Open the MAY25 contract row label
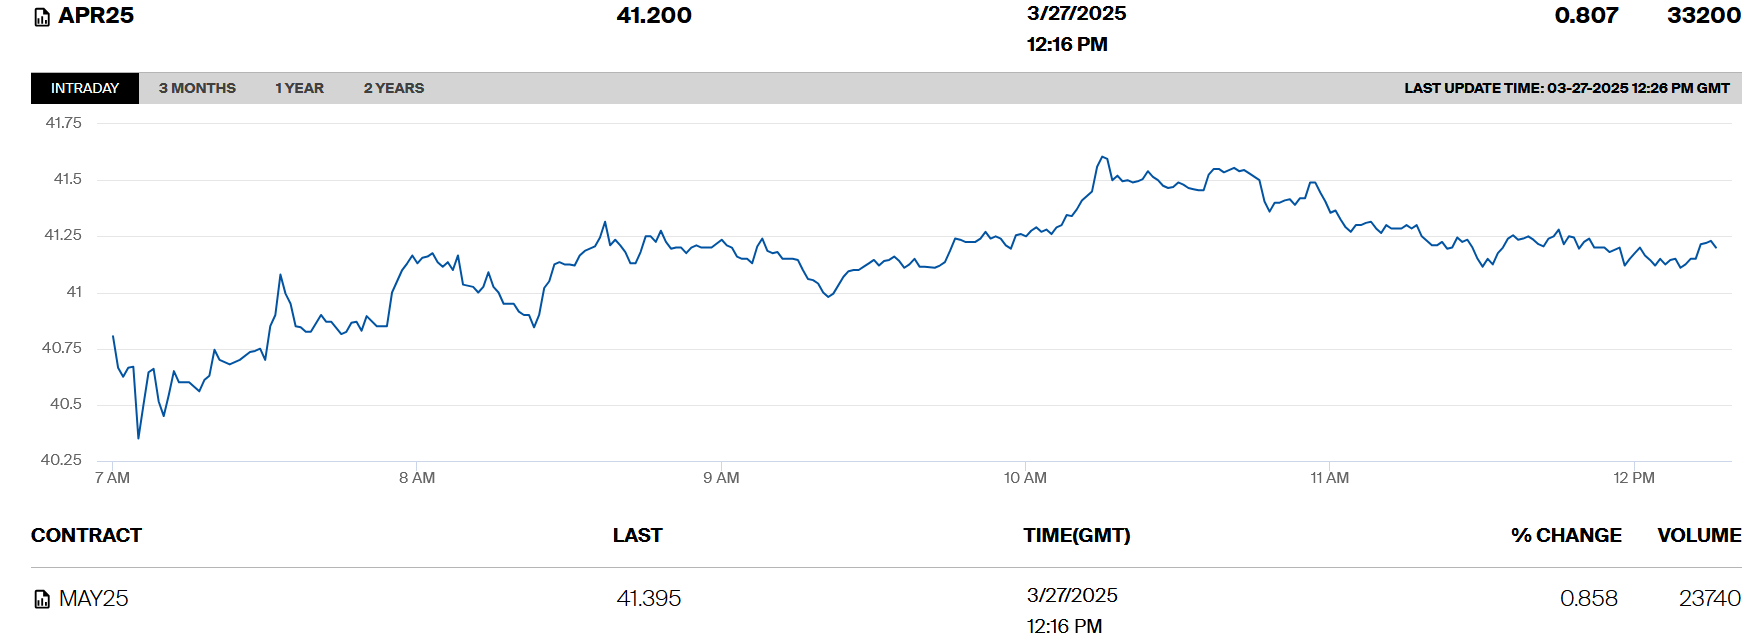This screenshot has height=638, width=1759. [93, 598]
